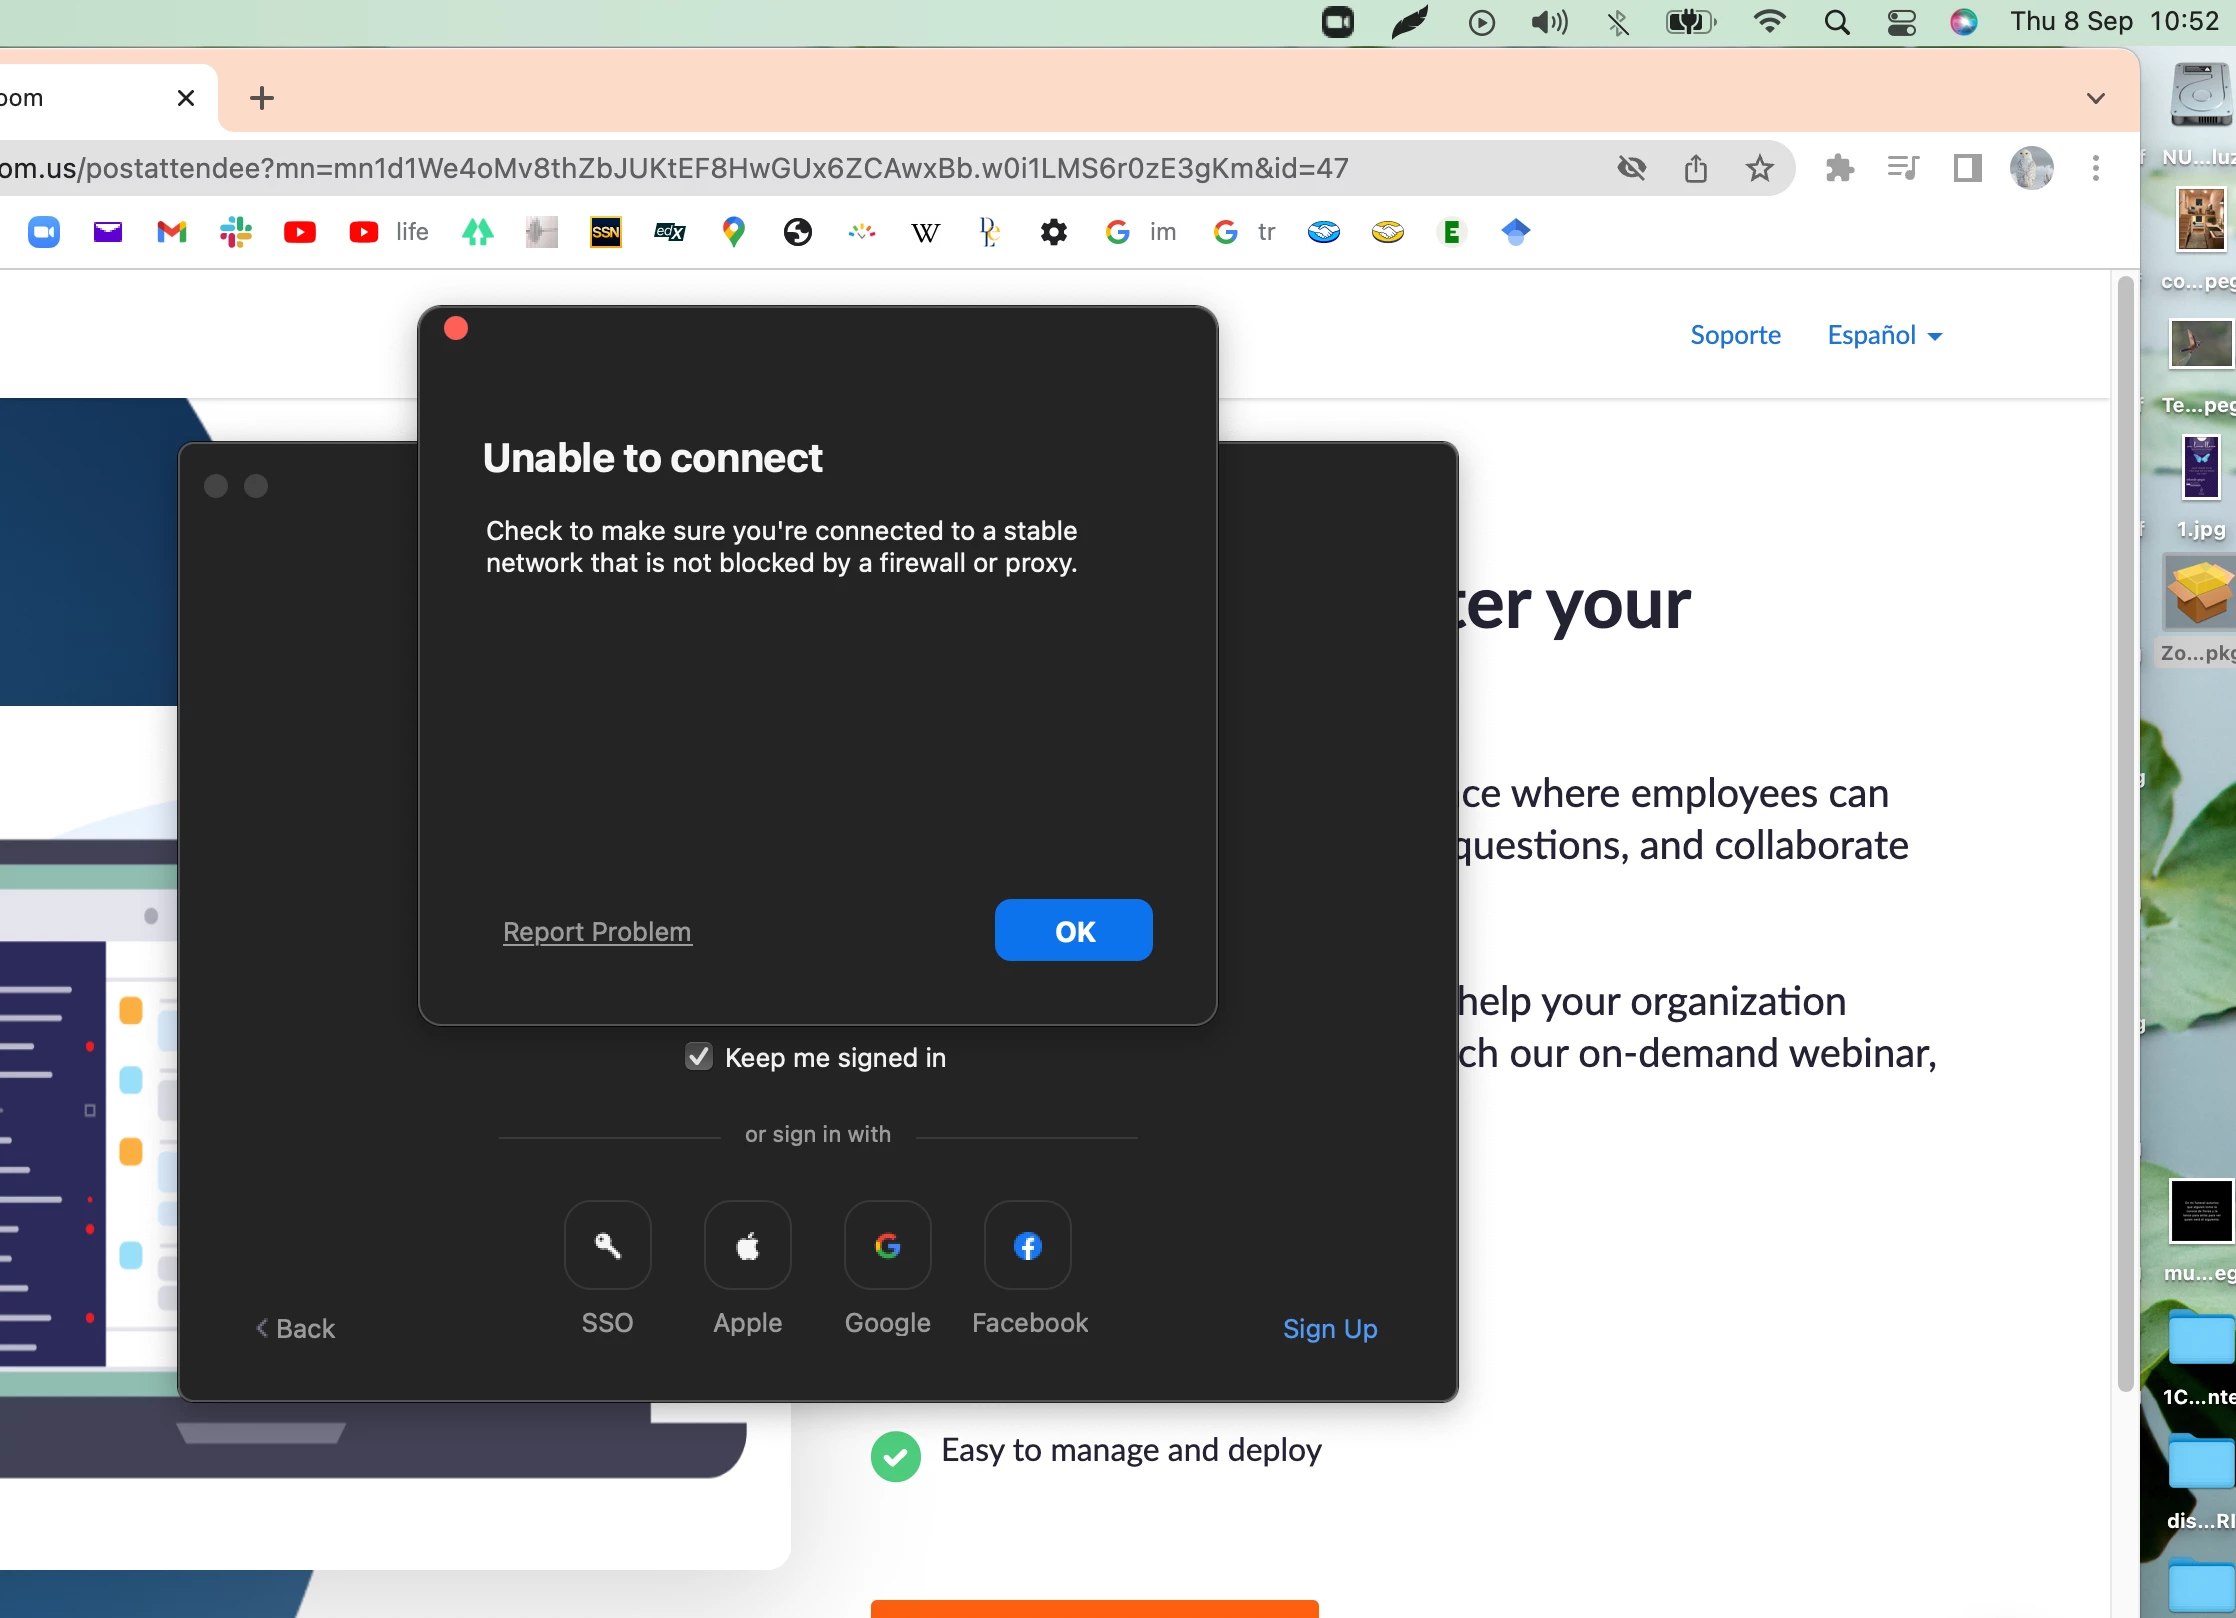
Task: Click the Report Problem link
Action: (x=597, y=931)
